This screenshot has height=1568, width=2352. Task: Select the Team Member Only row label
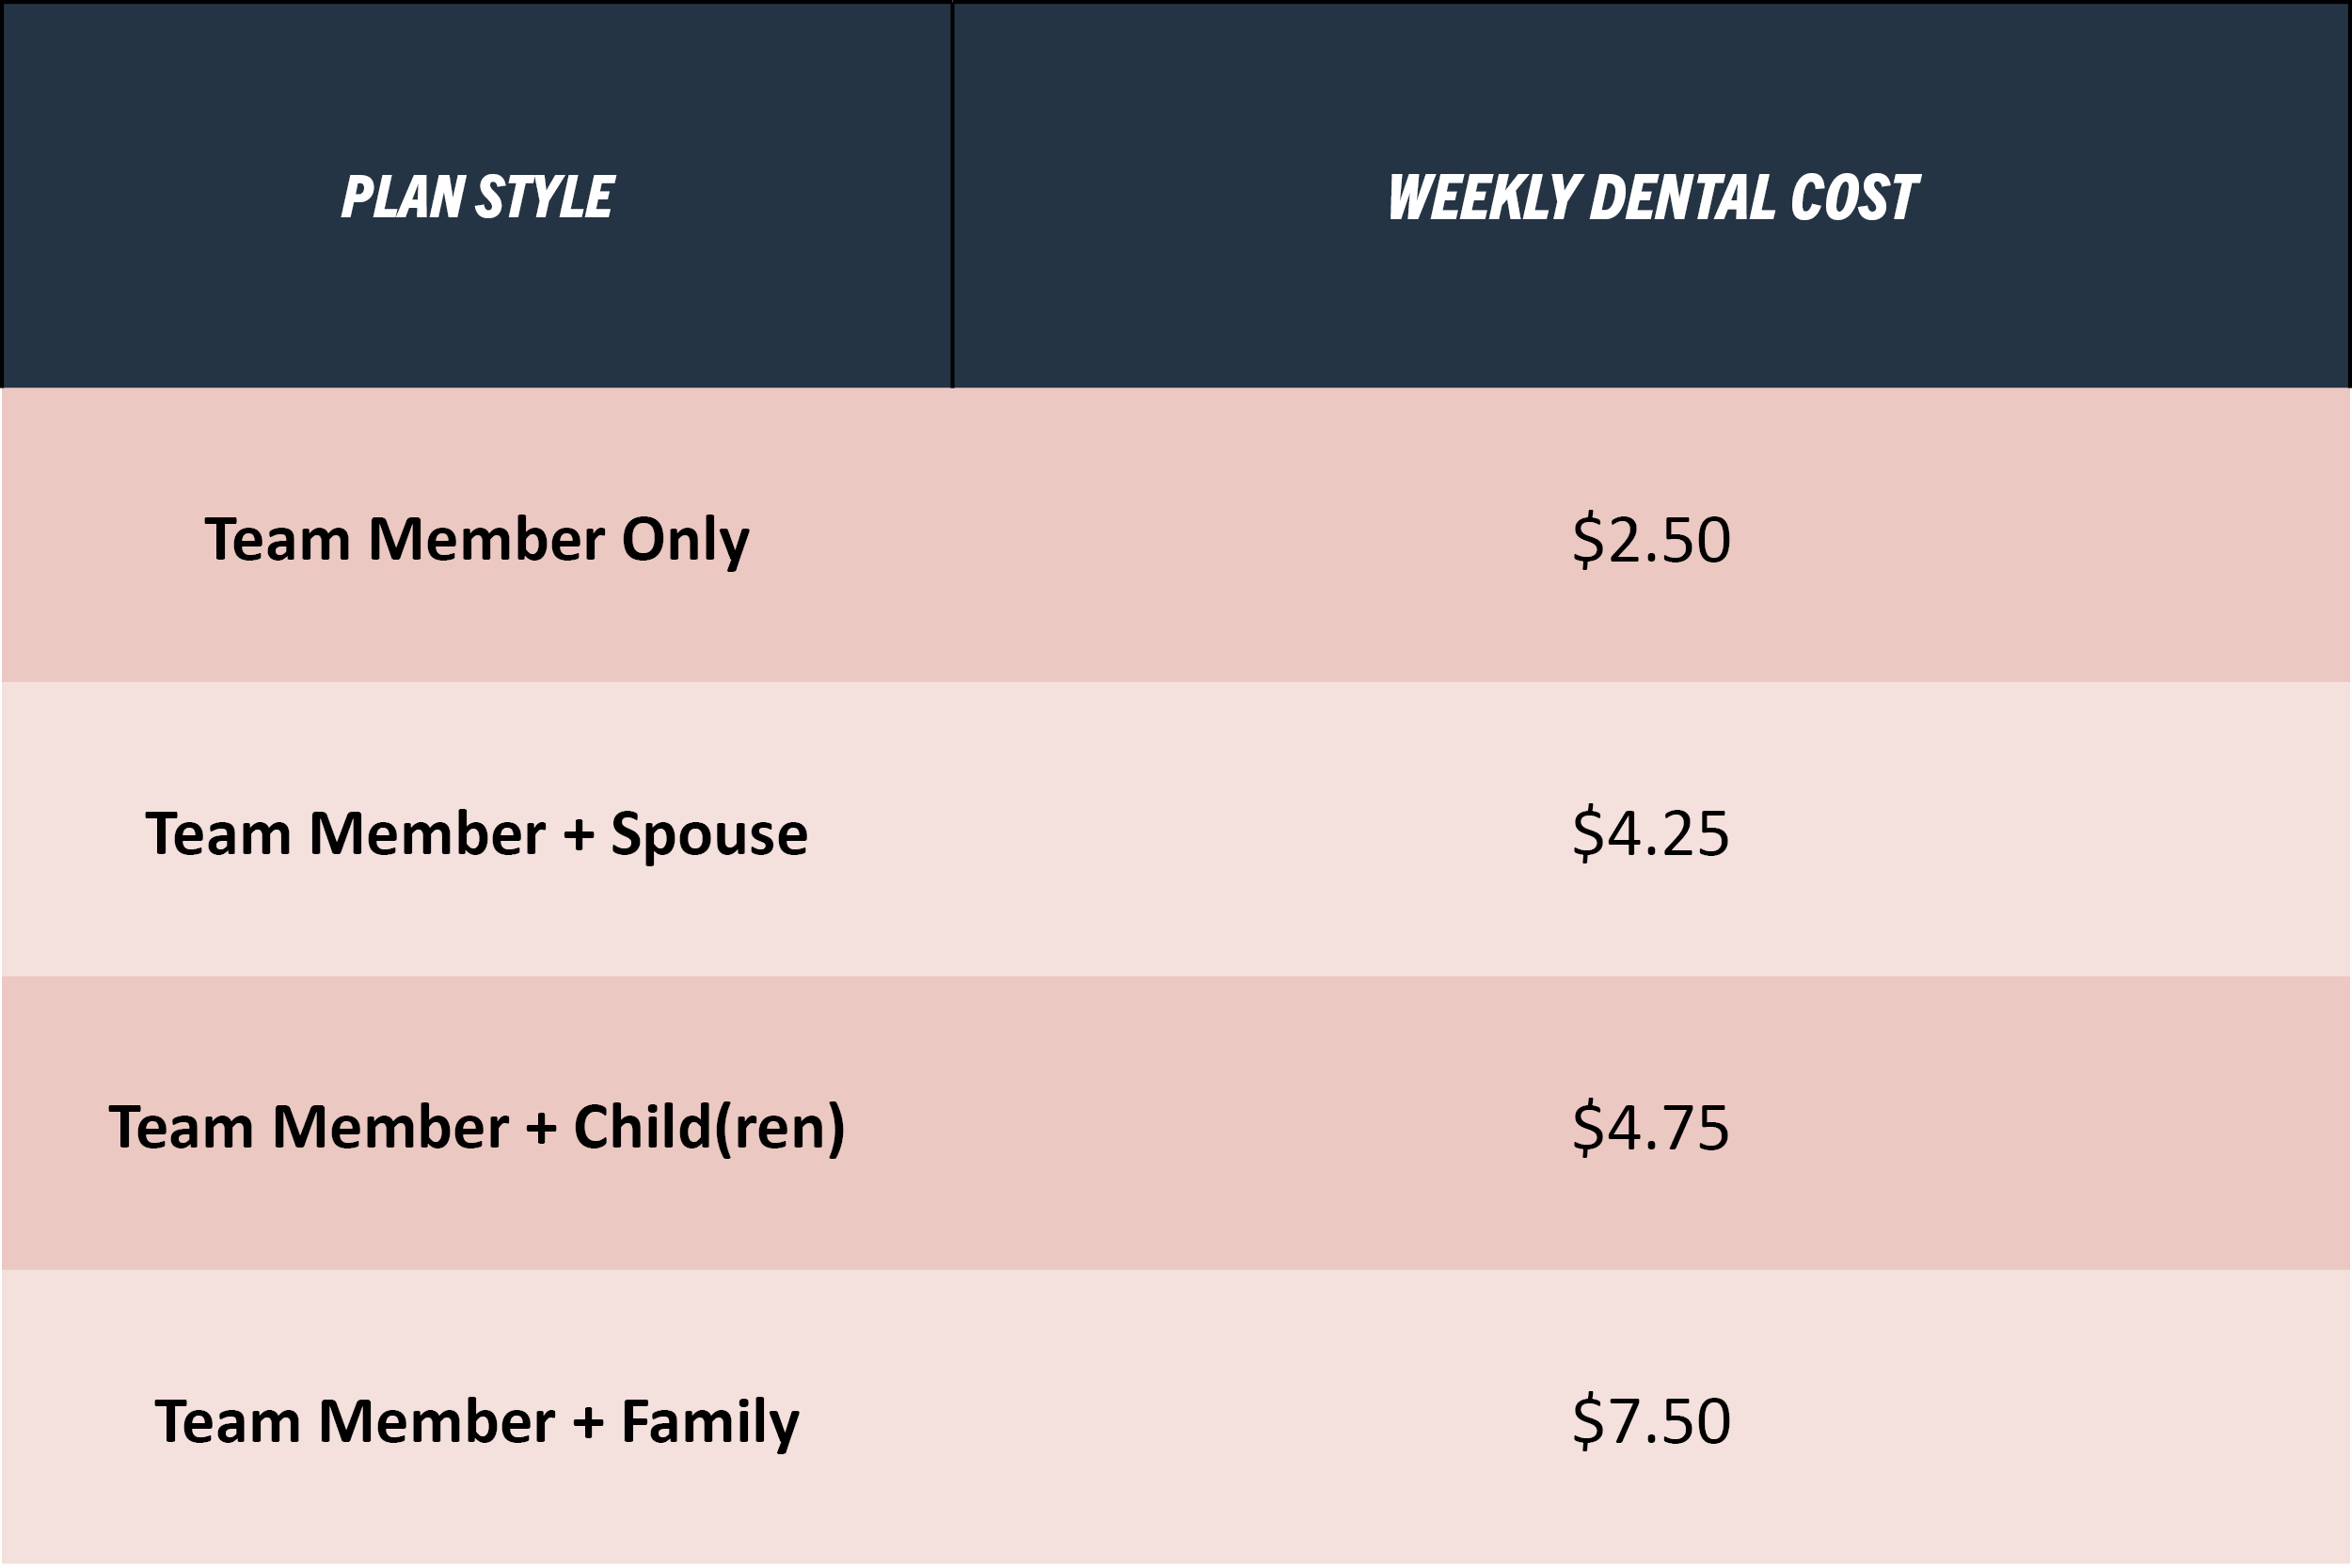point(477,541)
